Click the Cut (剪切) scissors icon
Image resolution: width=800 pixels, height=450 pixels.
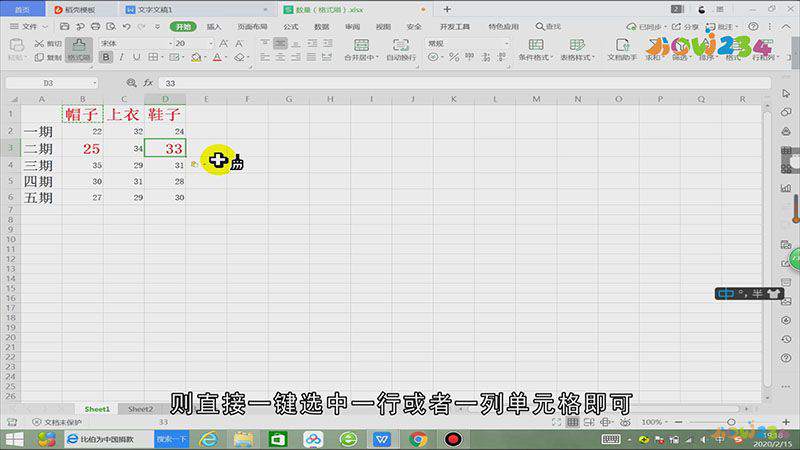click(39, 43)
